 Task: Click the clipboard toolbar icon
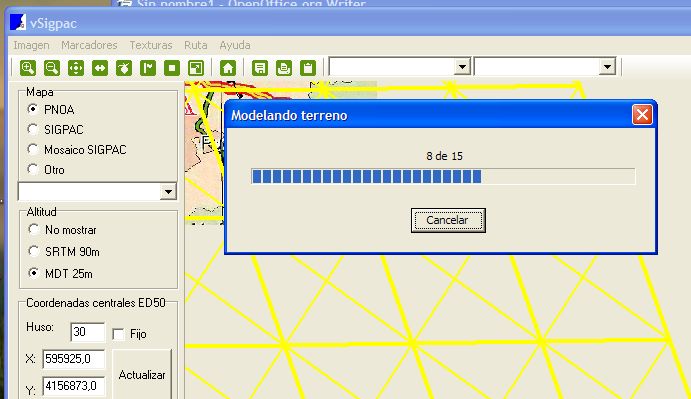(x=308, y=68)
